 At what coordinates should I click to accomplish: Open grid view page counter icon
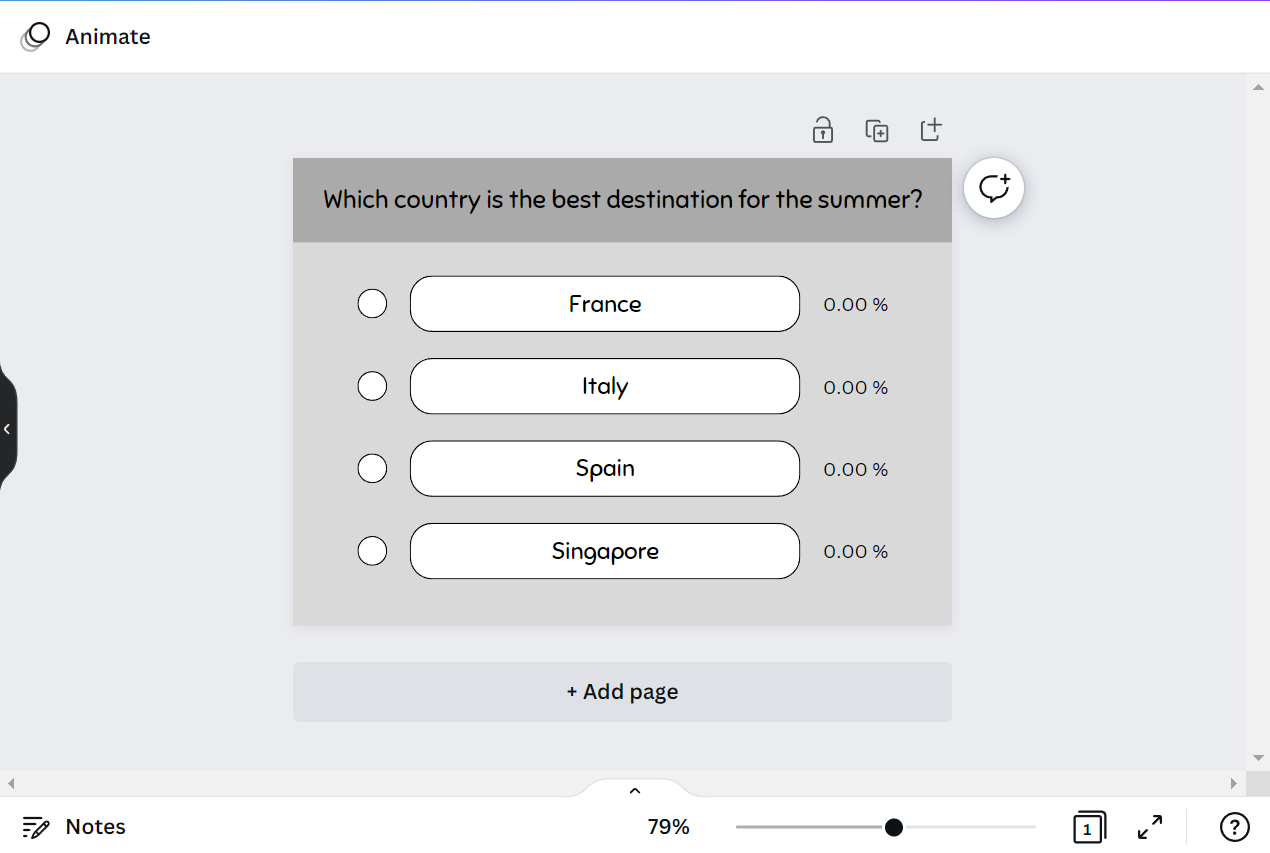1089,827
